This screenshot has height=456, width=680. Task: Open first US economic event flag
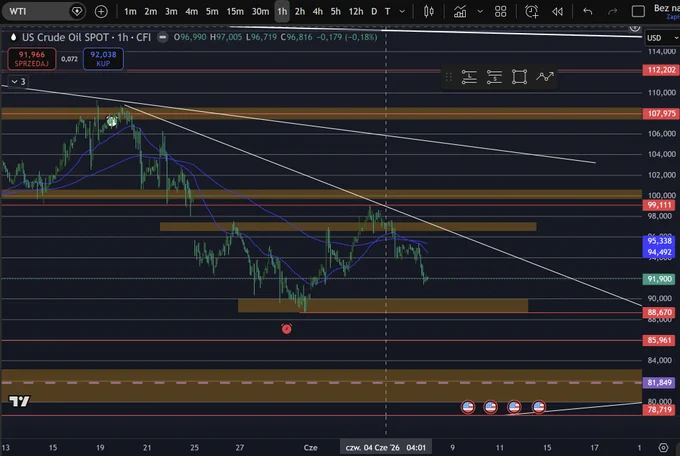[x=468, y=407]
